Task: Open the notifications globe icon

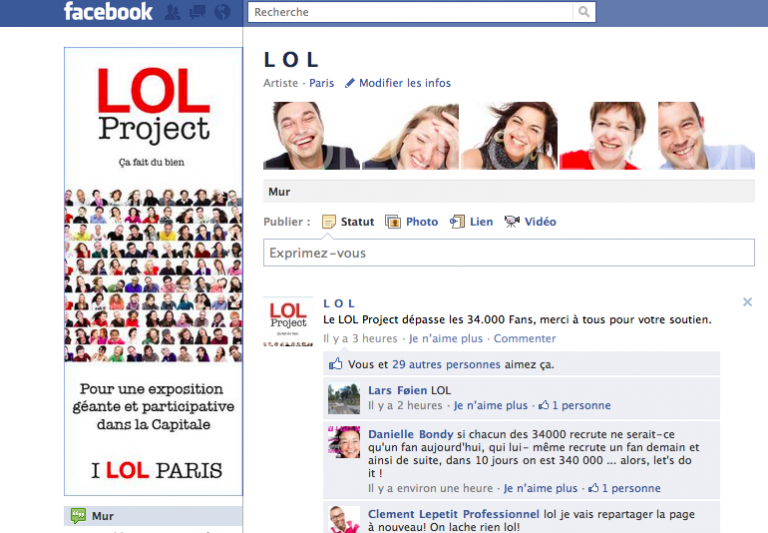Action: (222, 13)
